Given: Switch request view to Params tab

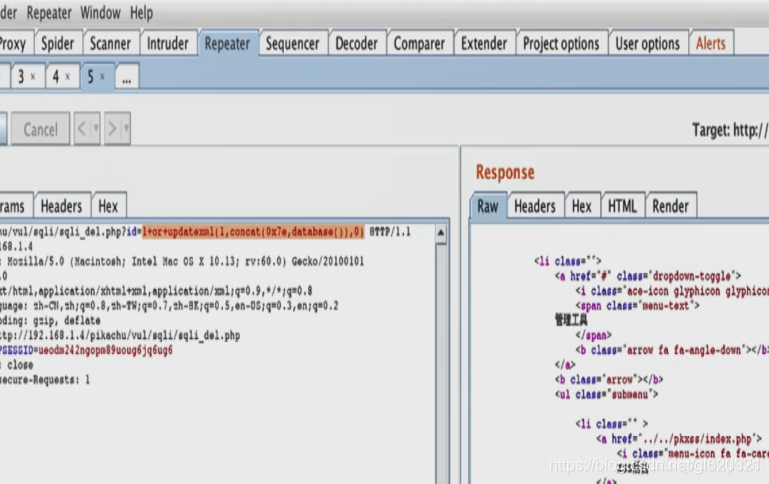Looking at the screenshot, I should point(15,206).
